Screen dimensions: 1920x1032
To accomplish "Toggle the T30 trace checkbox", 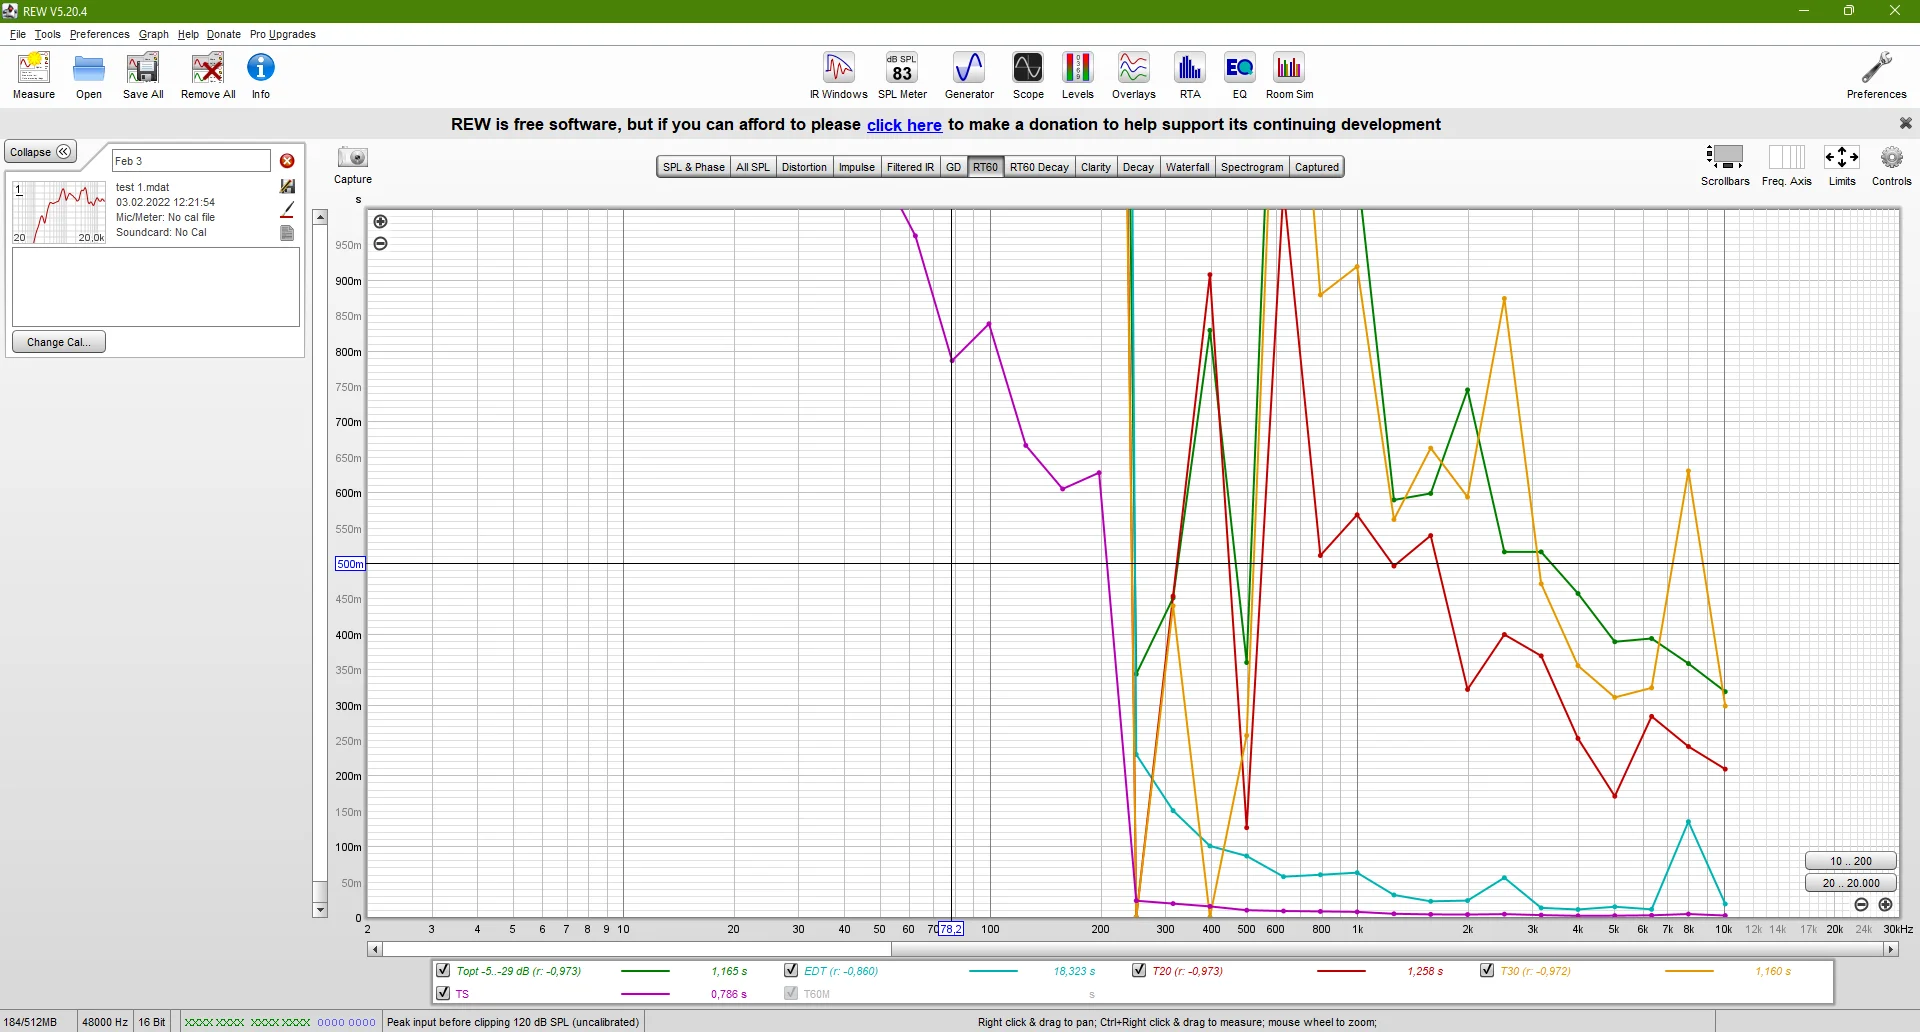I will pos(1487,970).
